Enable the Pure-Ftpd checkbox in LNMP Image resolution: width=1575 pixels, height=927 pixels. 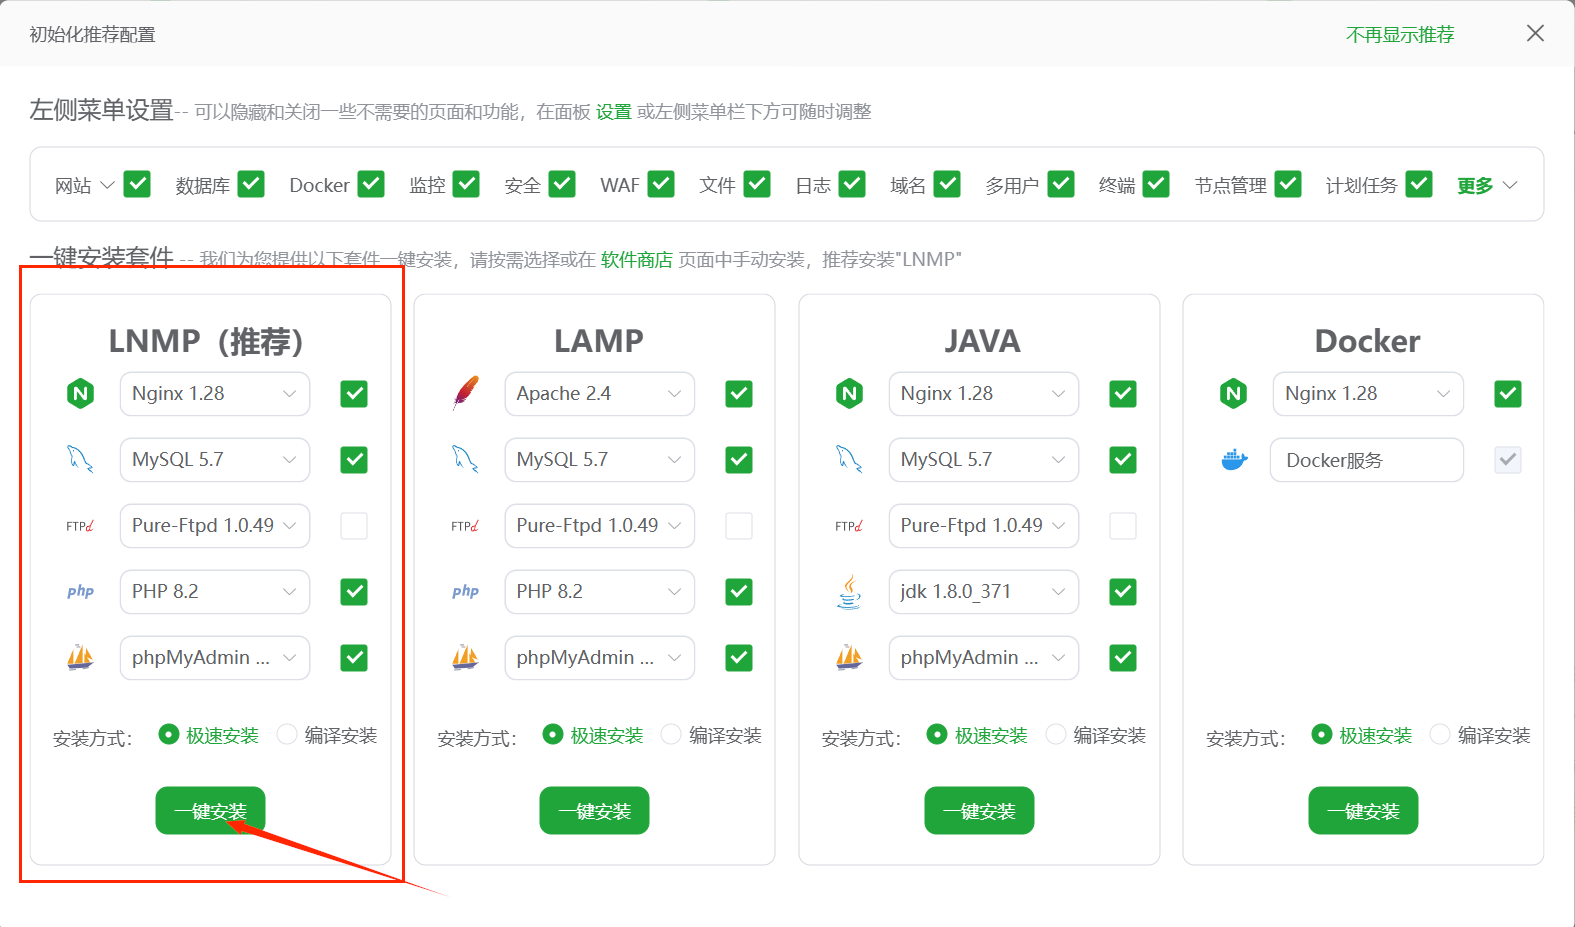tap(354, 526)
